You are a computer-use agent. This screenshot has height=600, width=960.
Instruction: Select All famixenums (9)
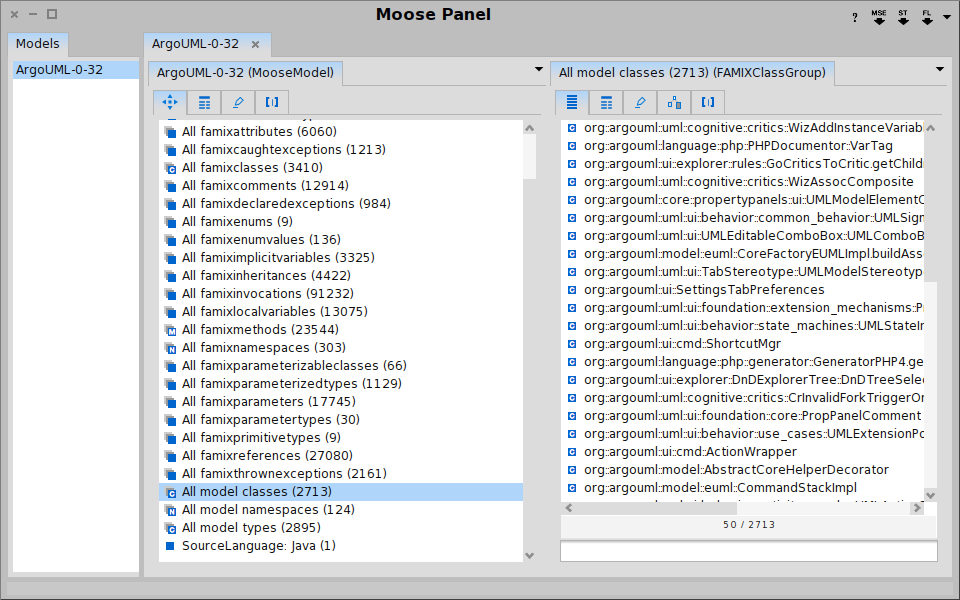point(341,222)
